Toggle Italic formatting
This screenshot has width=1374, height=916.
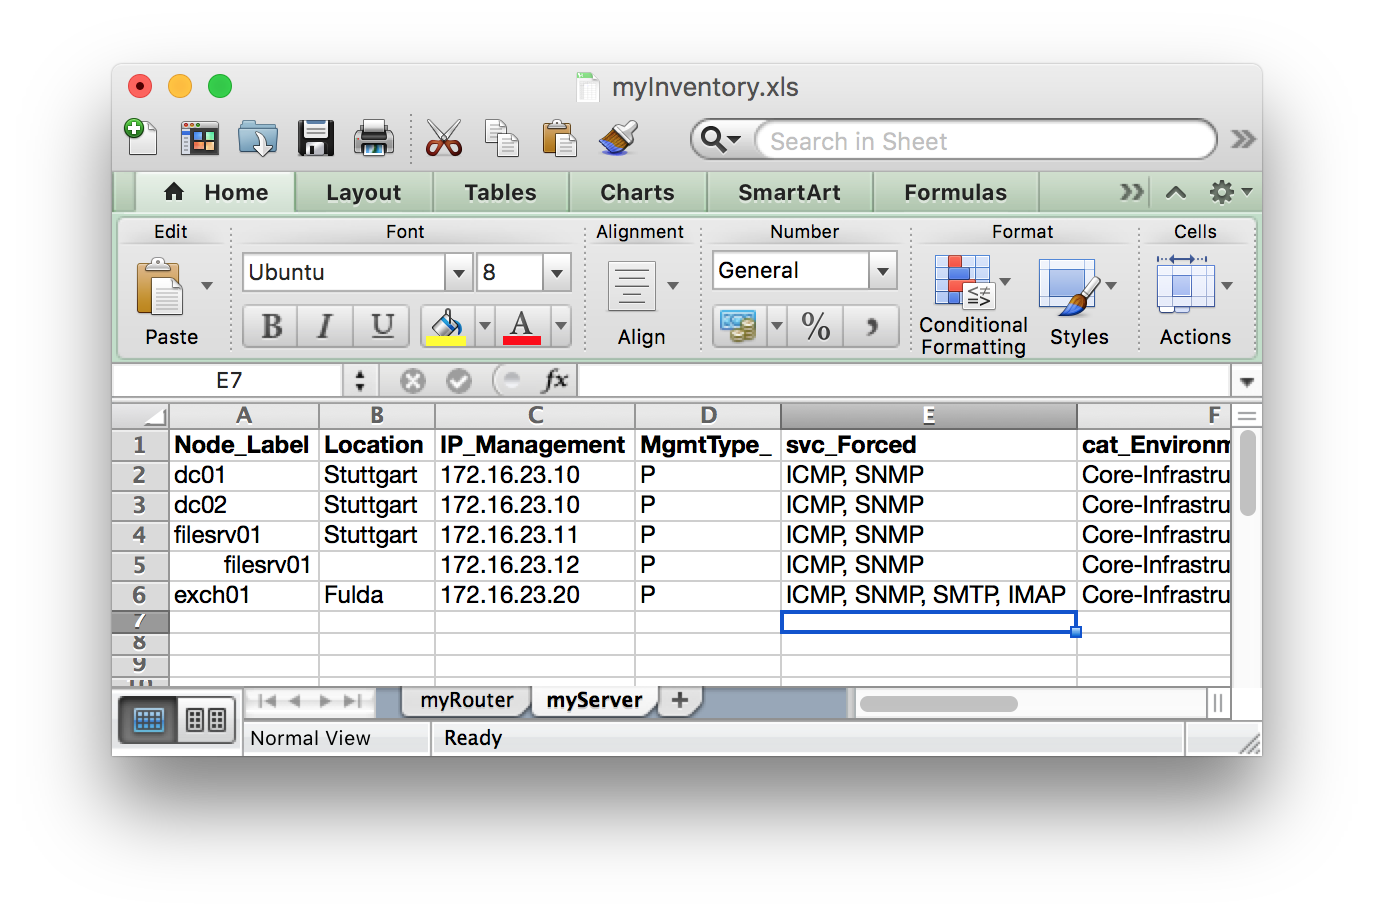tap(325, 326)
